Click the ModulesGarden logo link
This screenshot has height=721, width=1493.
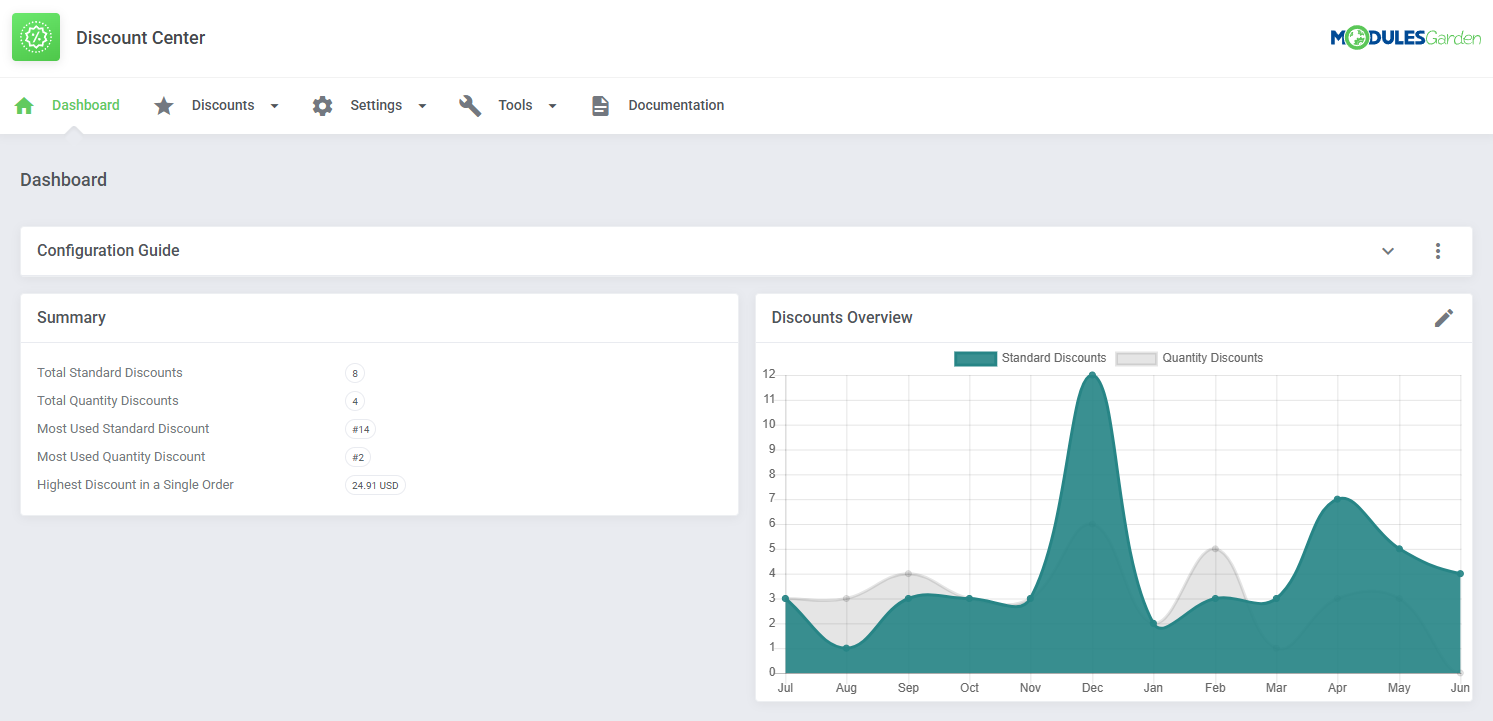pos(1404,38)
